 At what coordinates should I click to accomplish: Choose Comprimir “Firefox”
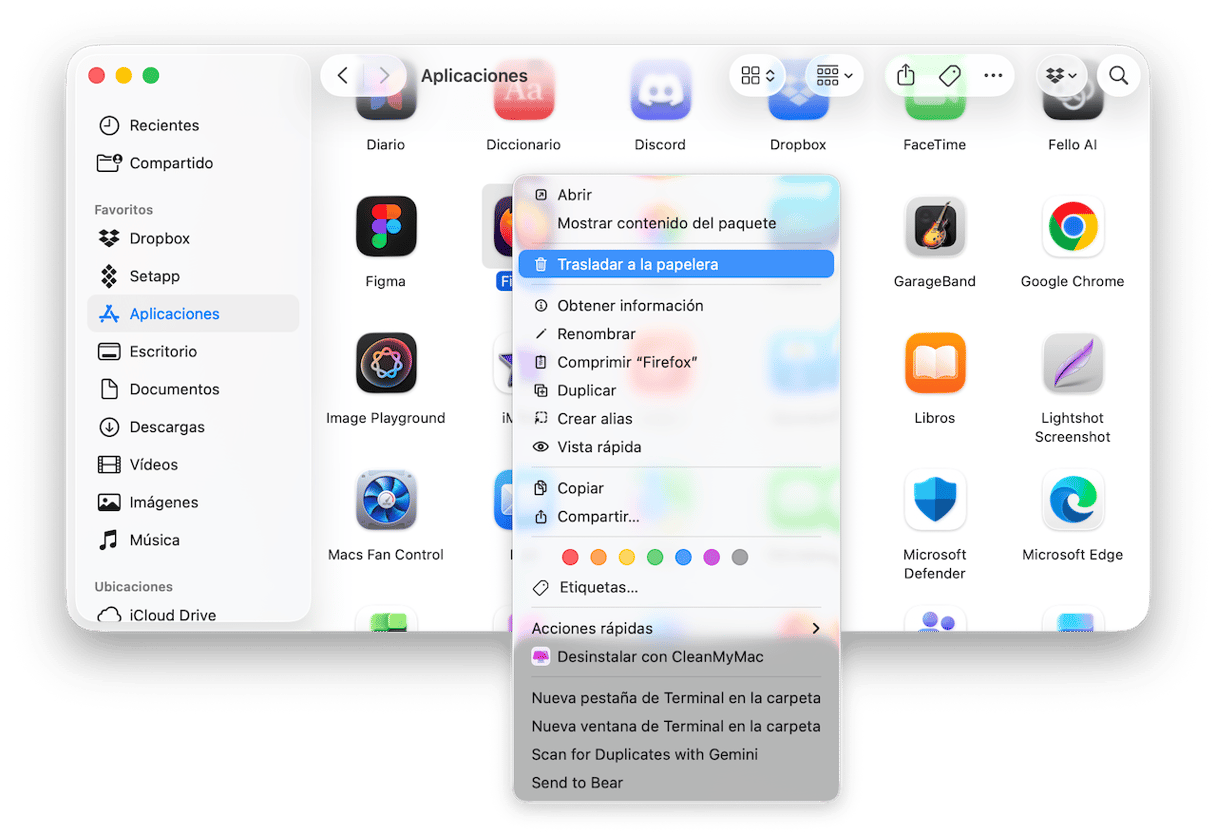[676, 362]
